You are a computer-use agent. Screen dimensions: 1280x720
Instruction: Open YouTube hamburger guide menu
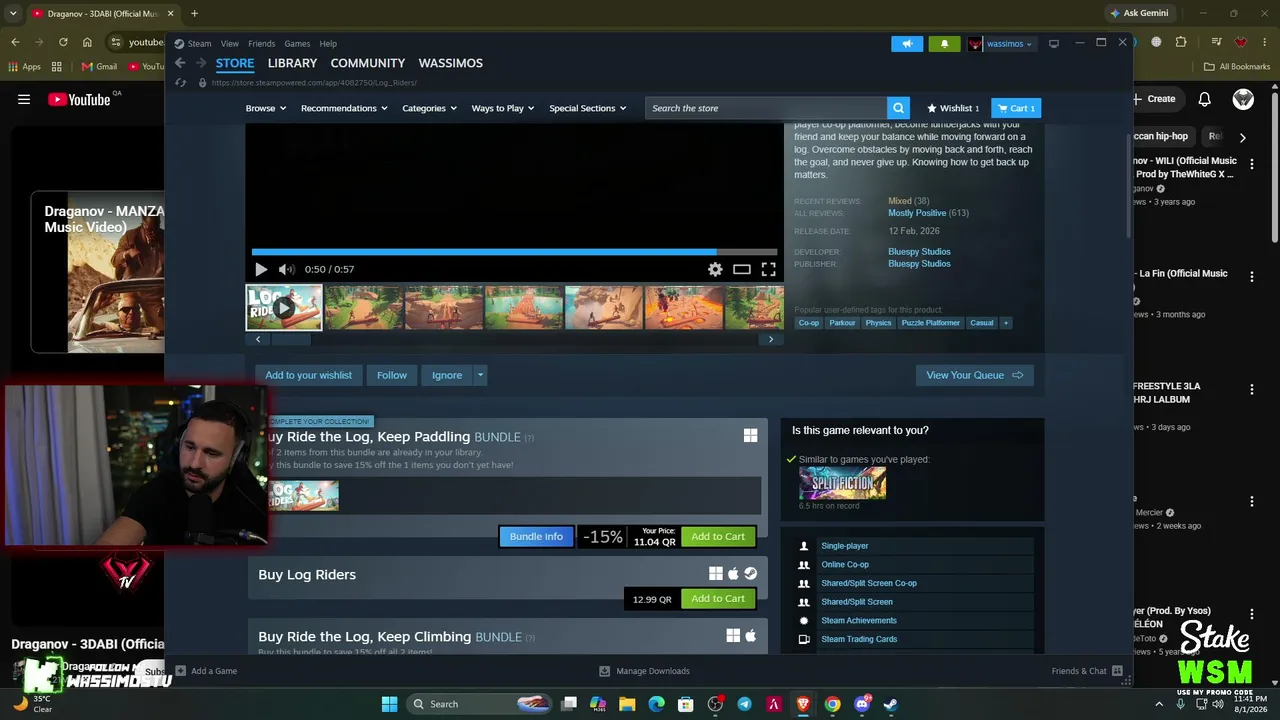point(24,99)
